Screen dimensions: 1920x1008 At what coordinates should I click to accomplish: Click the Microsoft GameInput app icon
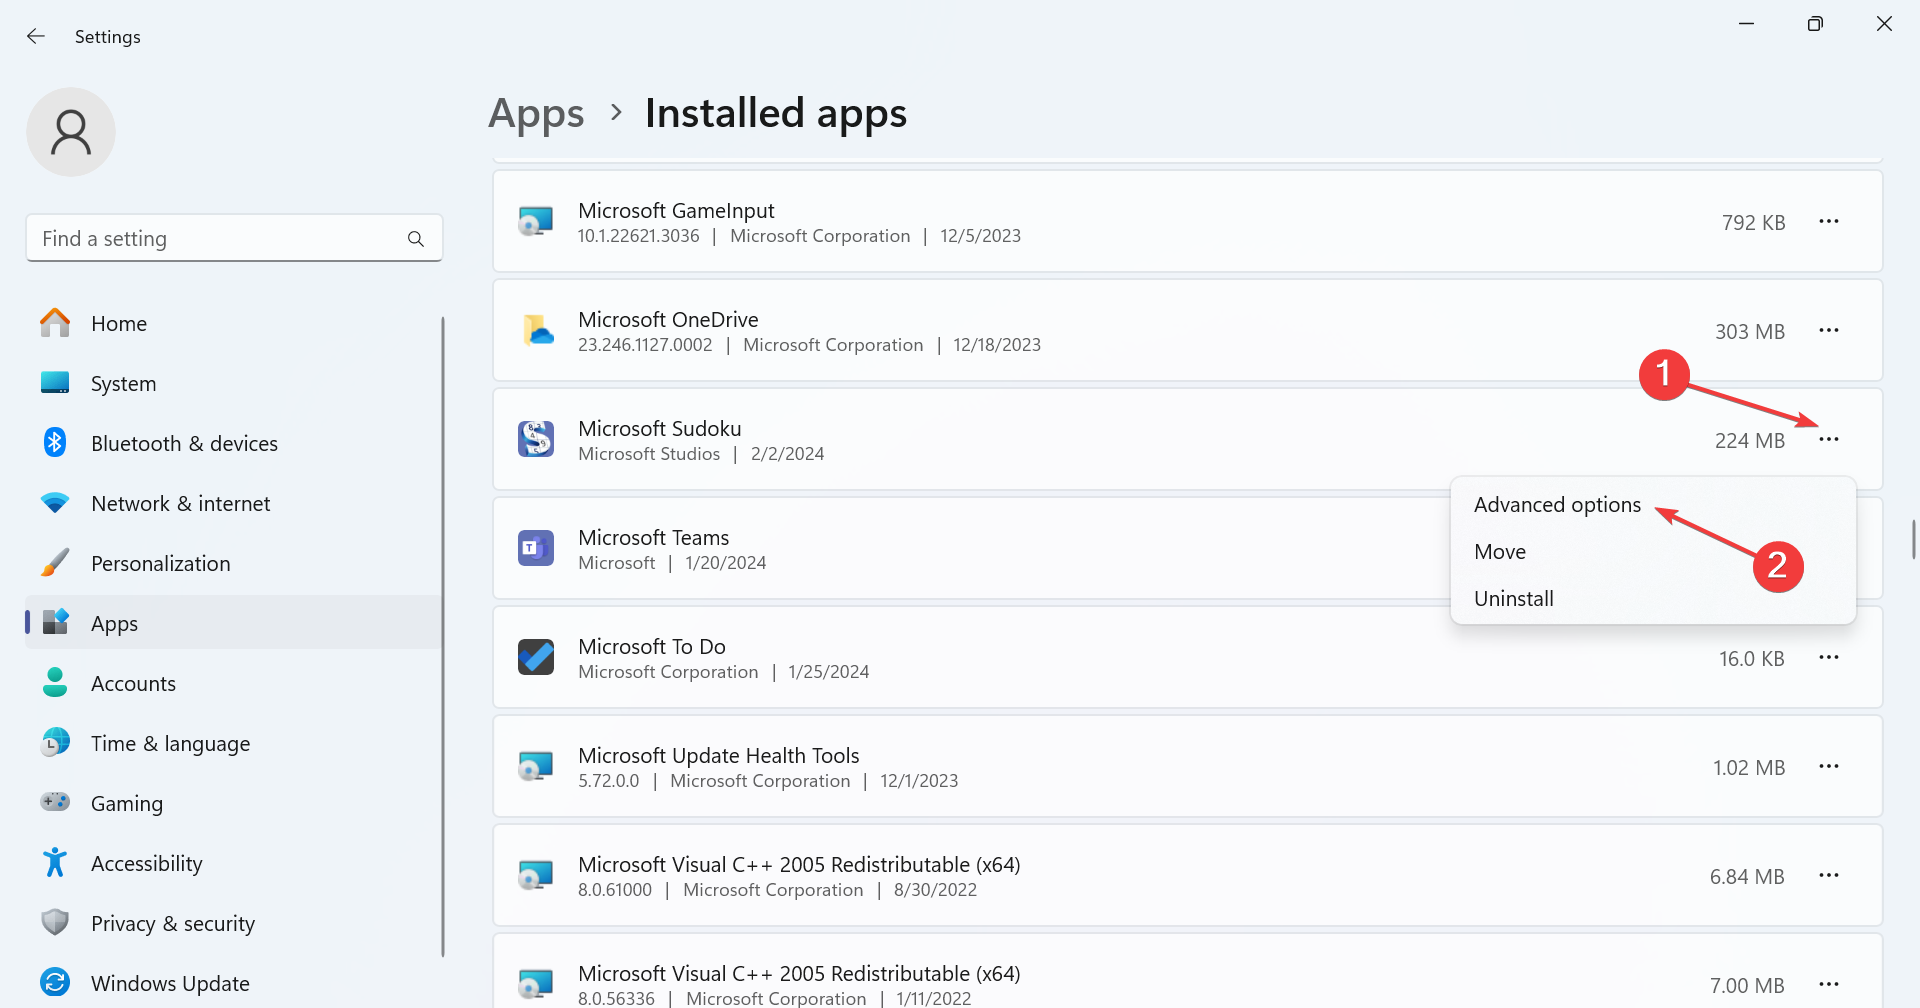(536, 221)
